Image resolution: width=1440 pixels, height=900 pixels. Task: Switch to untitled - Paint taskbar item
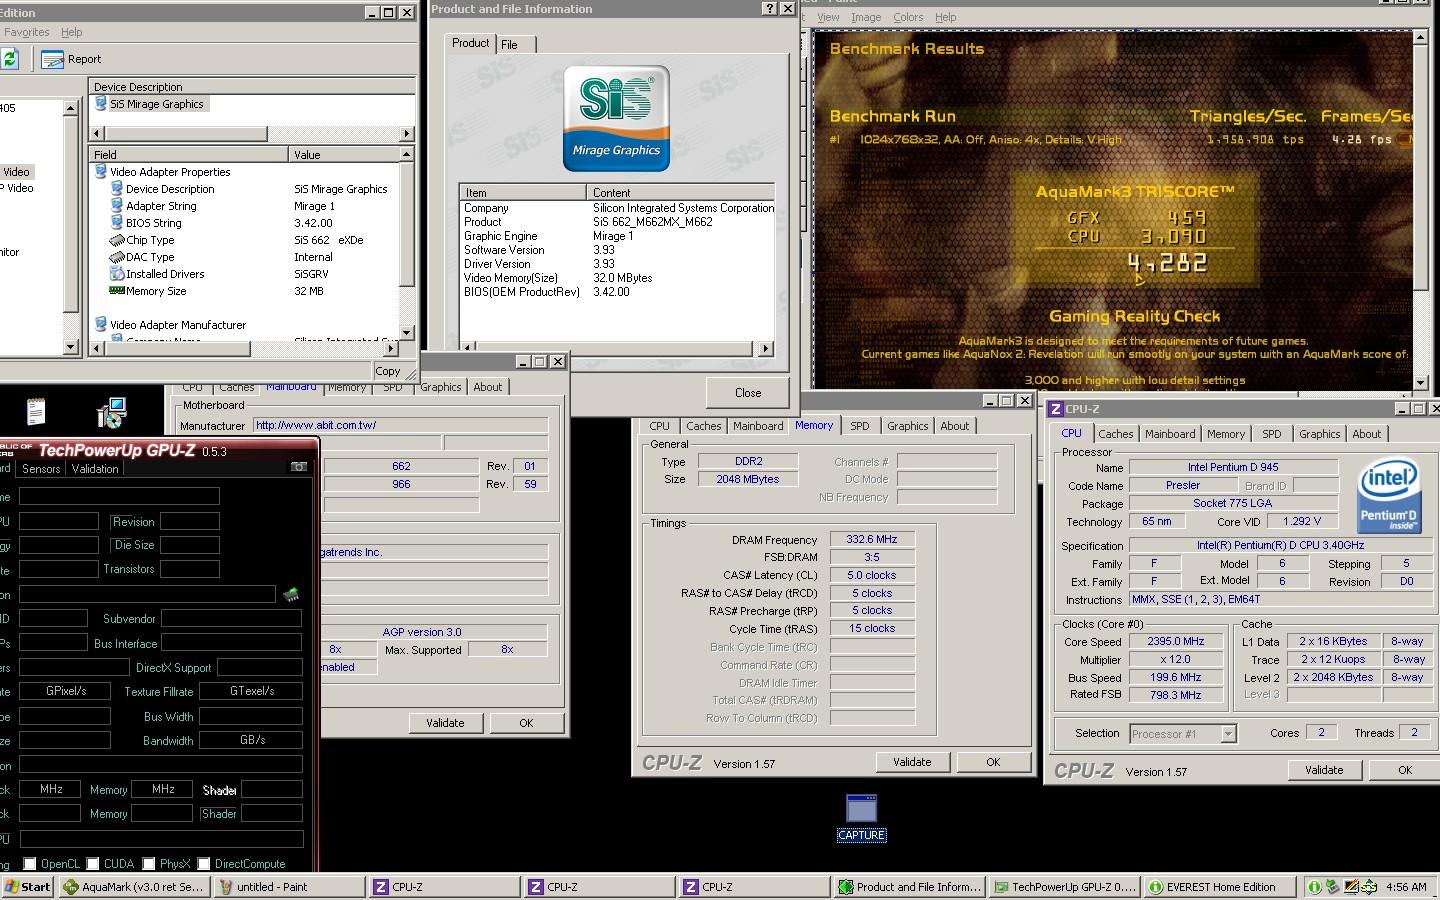coord(289,887)
